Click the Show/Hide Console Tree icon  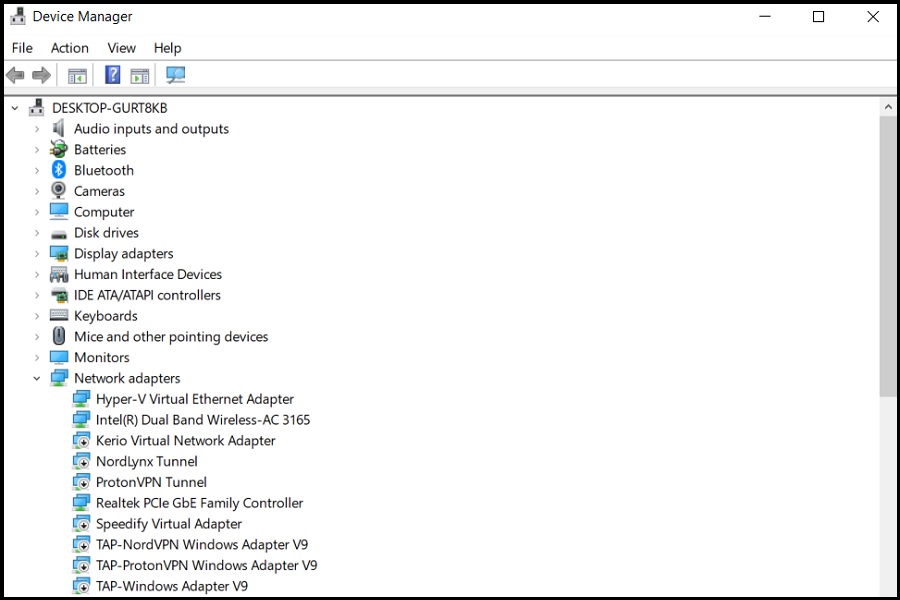pyautogui.click(x=77, y=74)
